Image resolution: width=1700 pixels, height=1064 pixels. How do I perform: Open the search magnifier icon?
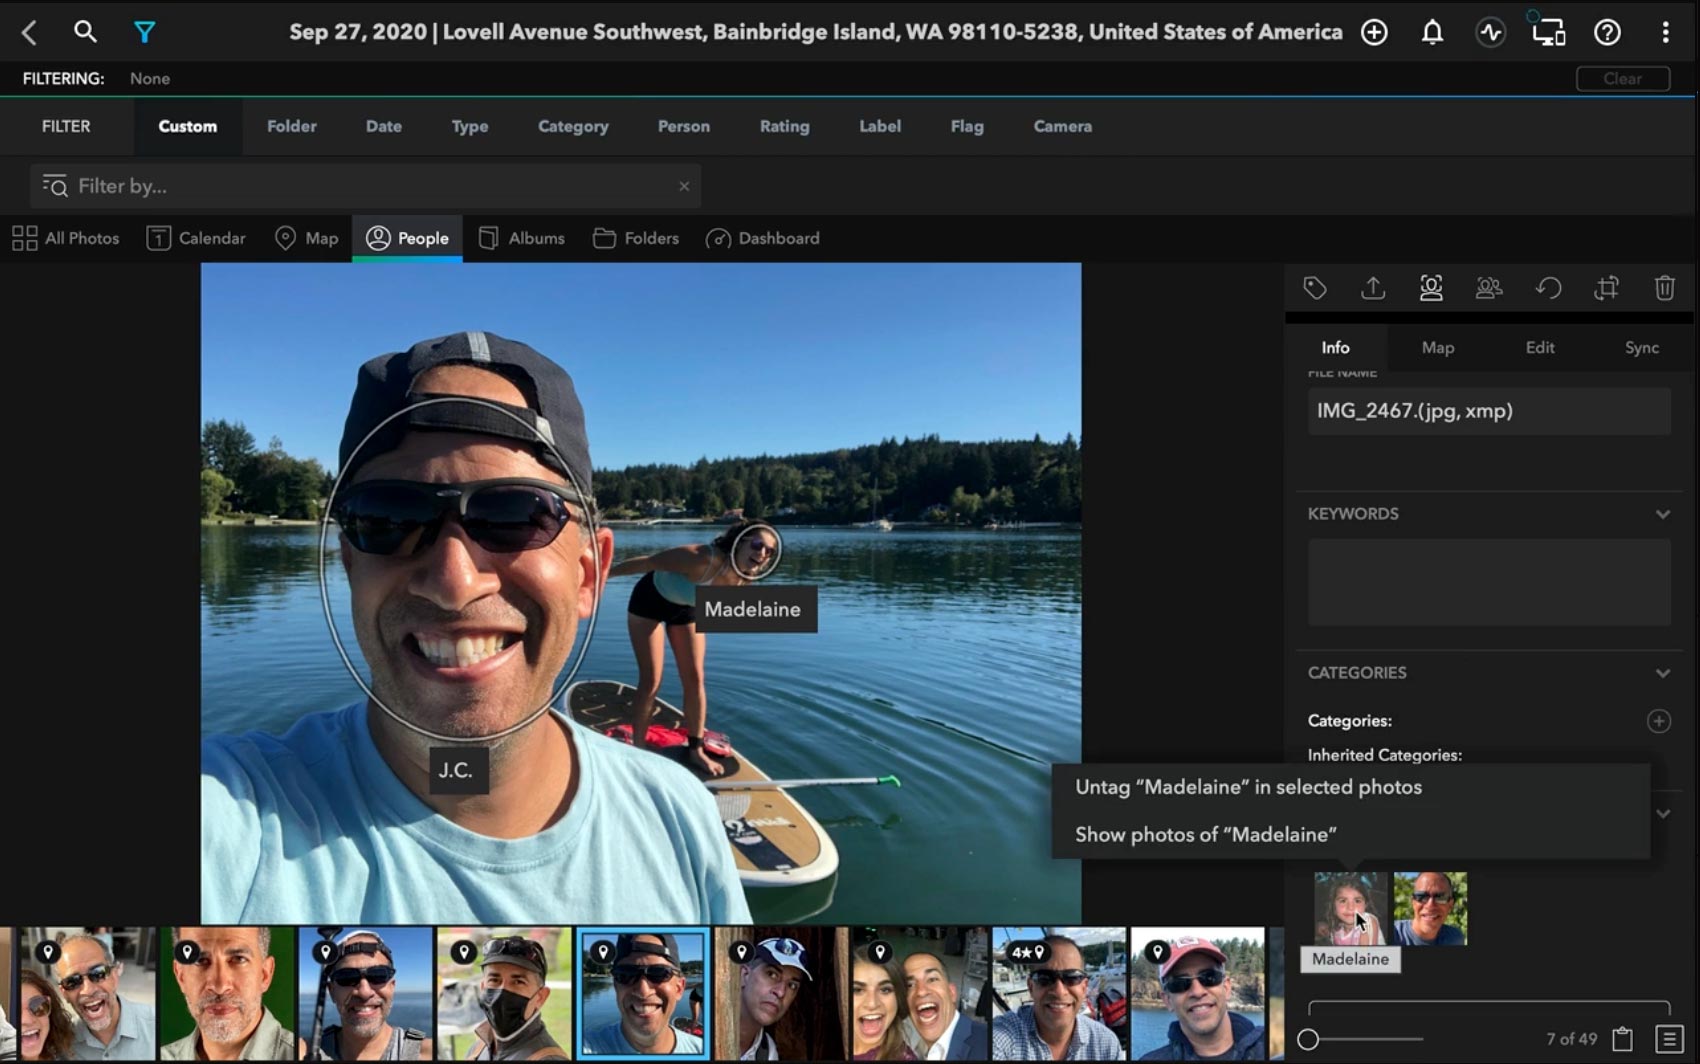pyautogui.click(x=85, y=32)
